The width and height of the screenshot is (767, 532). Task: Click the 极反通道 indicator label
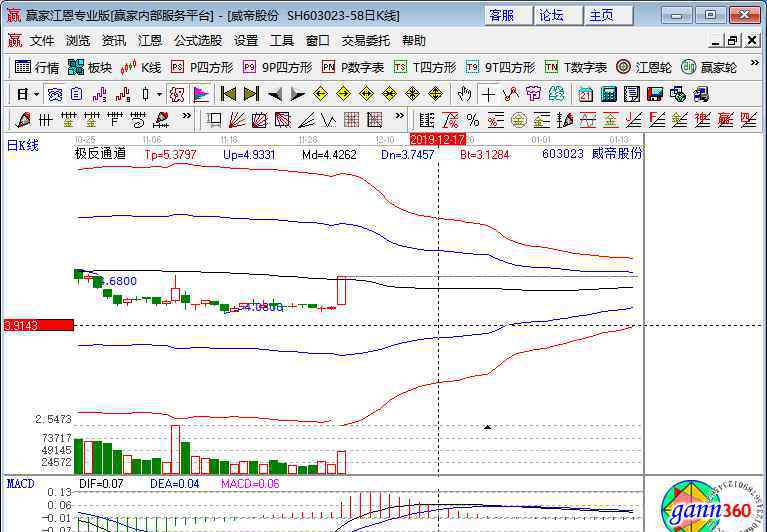point(100,154)
